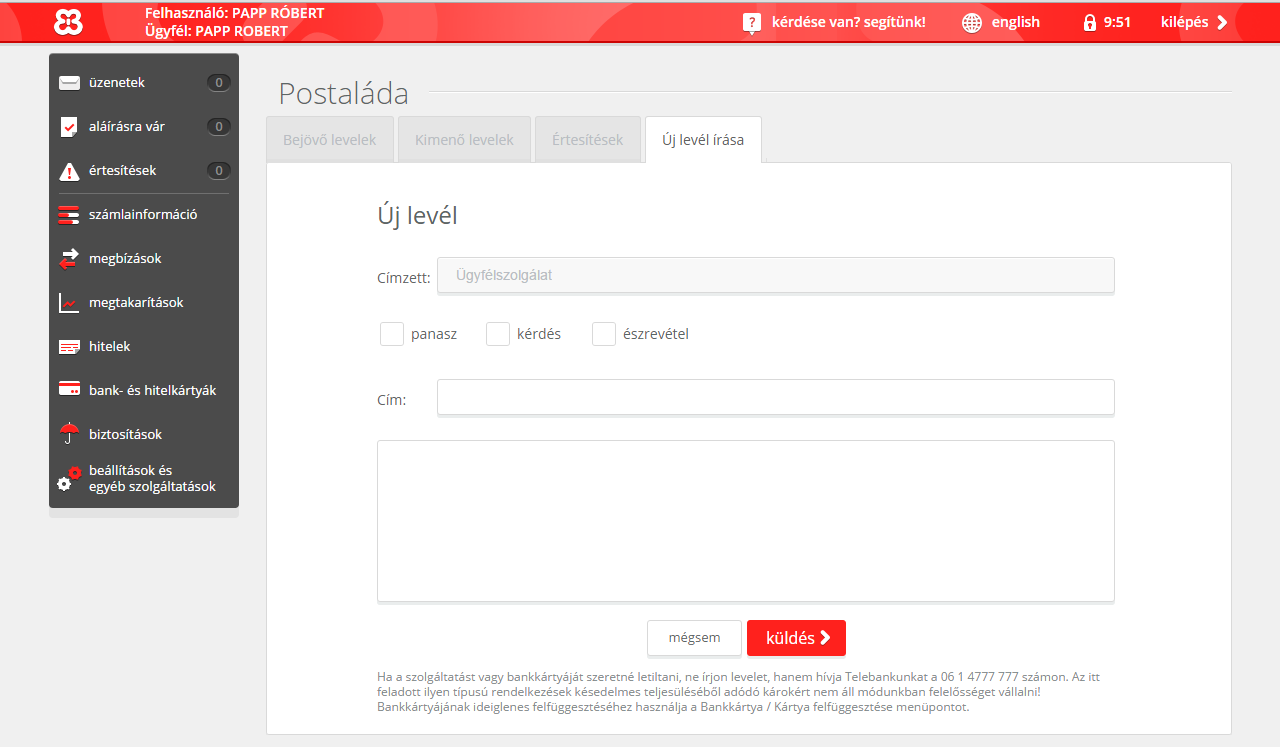Click the üzenetek counter badge

coord(219,83)
